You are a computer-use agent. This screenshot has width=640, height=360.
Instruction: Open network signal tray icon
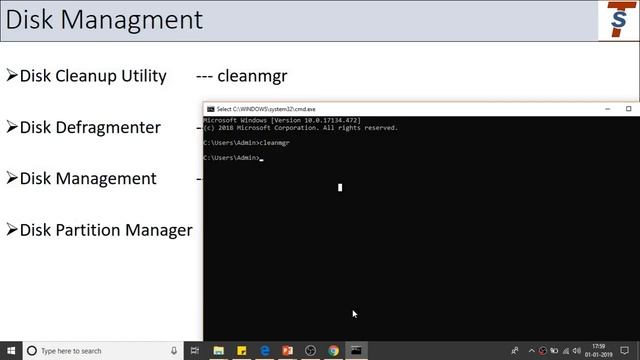point(565,351)
